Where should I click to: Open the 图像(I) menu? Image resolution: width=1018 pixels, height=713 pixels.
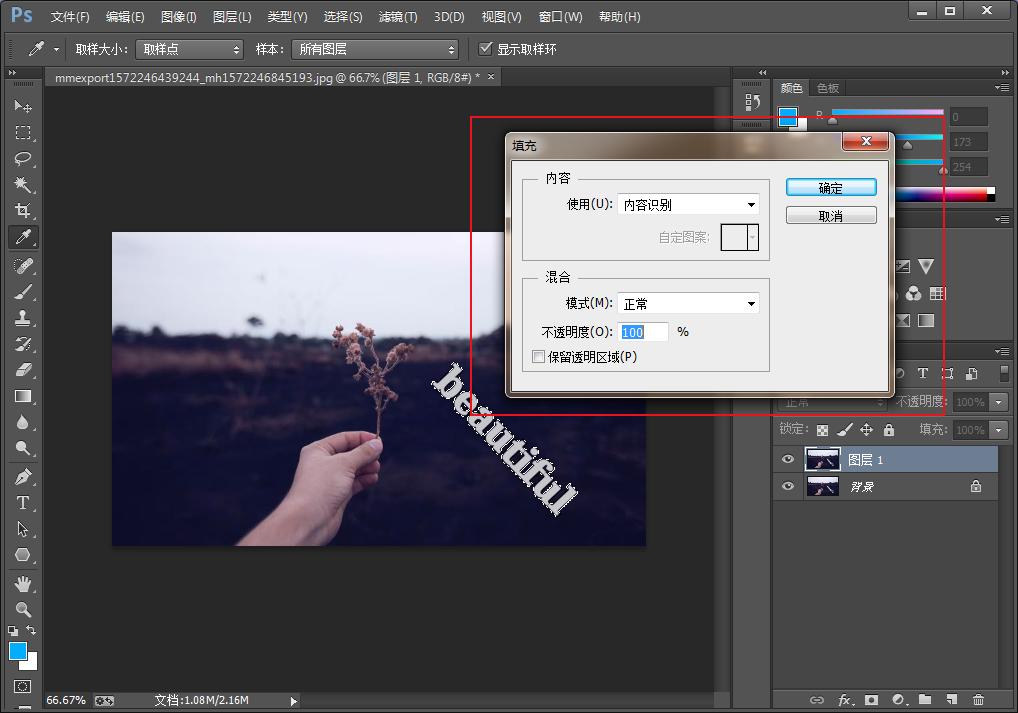pos(179,17)
